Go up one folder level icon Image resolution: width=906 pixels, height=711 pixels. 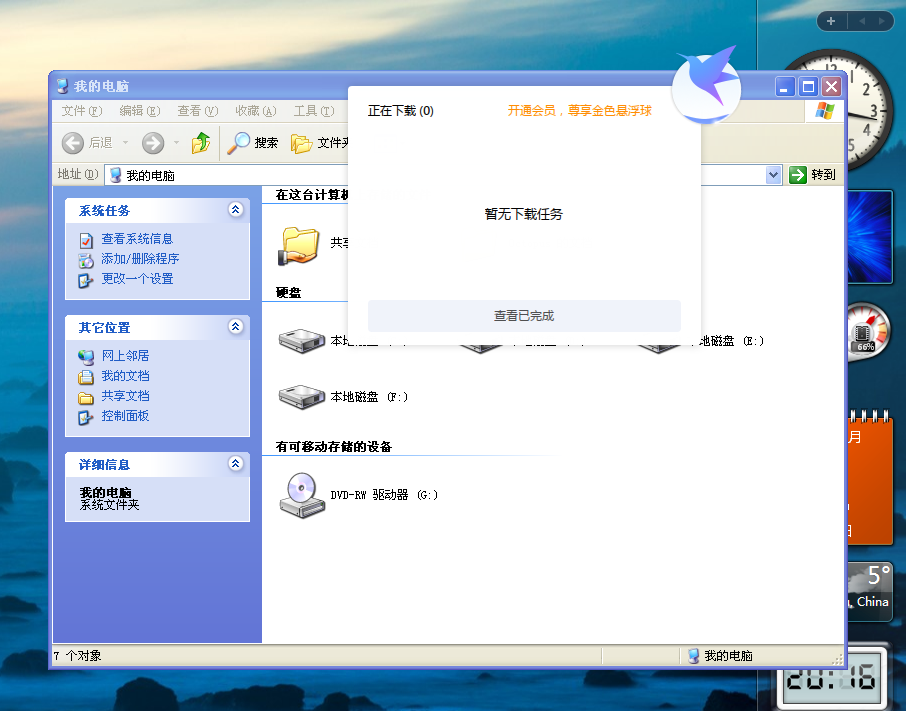coord(201,143)
